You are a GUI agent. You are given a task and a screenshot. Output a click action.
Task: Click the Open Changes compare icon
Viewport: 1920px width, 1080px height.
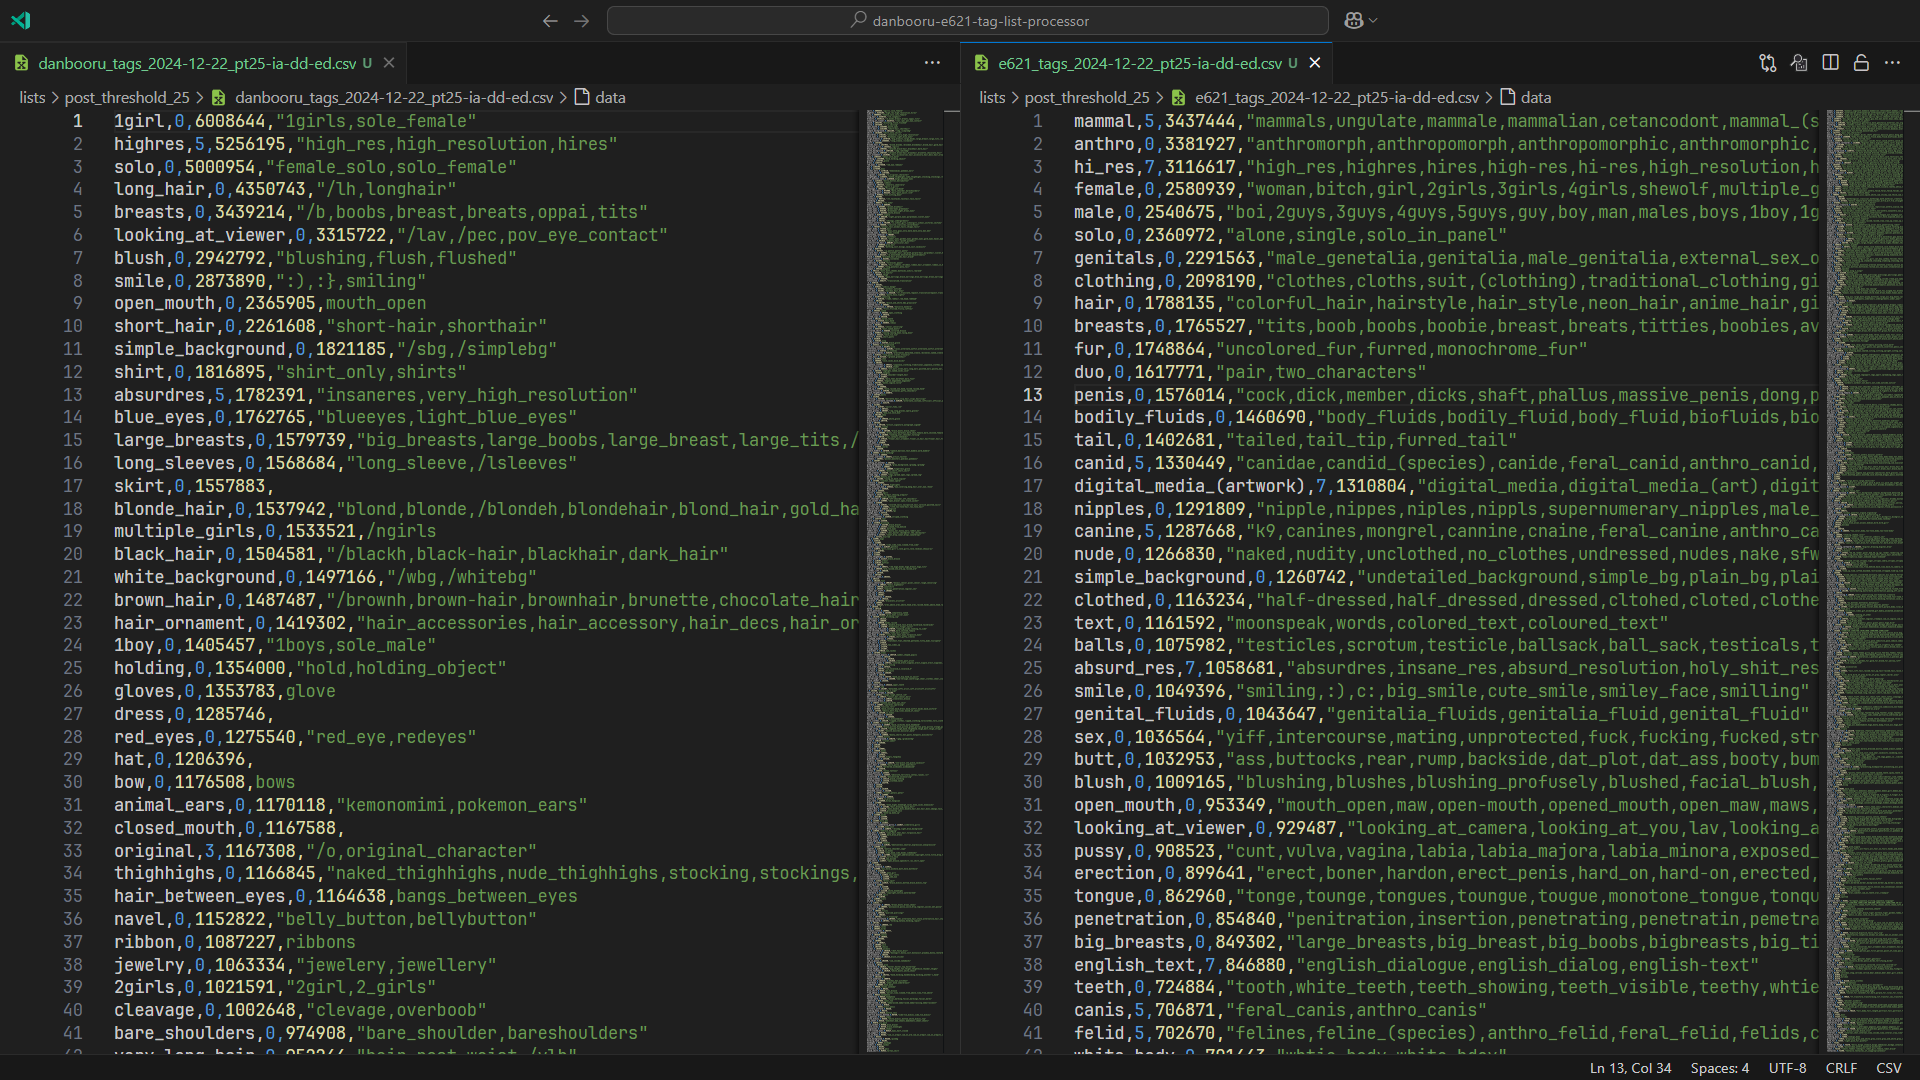(x=1767, y=63)
